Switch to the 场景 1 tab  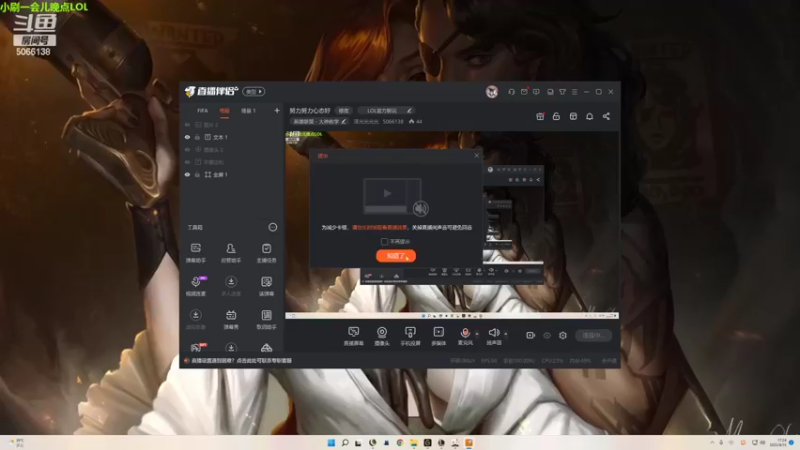point(248,111)
